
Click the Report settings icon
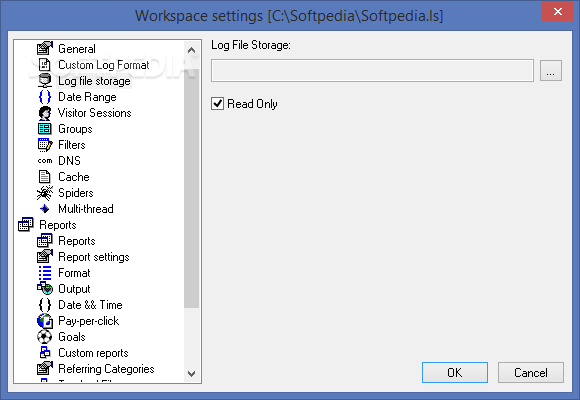coord(45,256)
